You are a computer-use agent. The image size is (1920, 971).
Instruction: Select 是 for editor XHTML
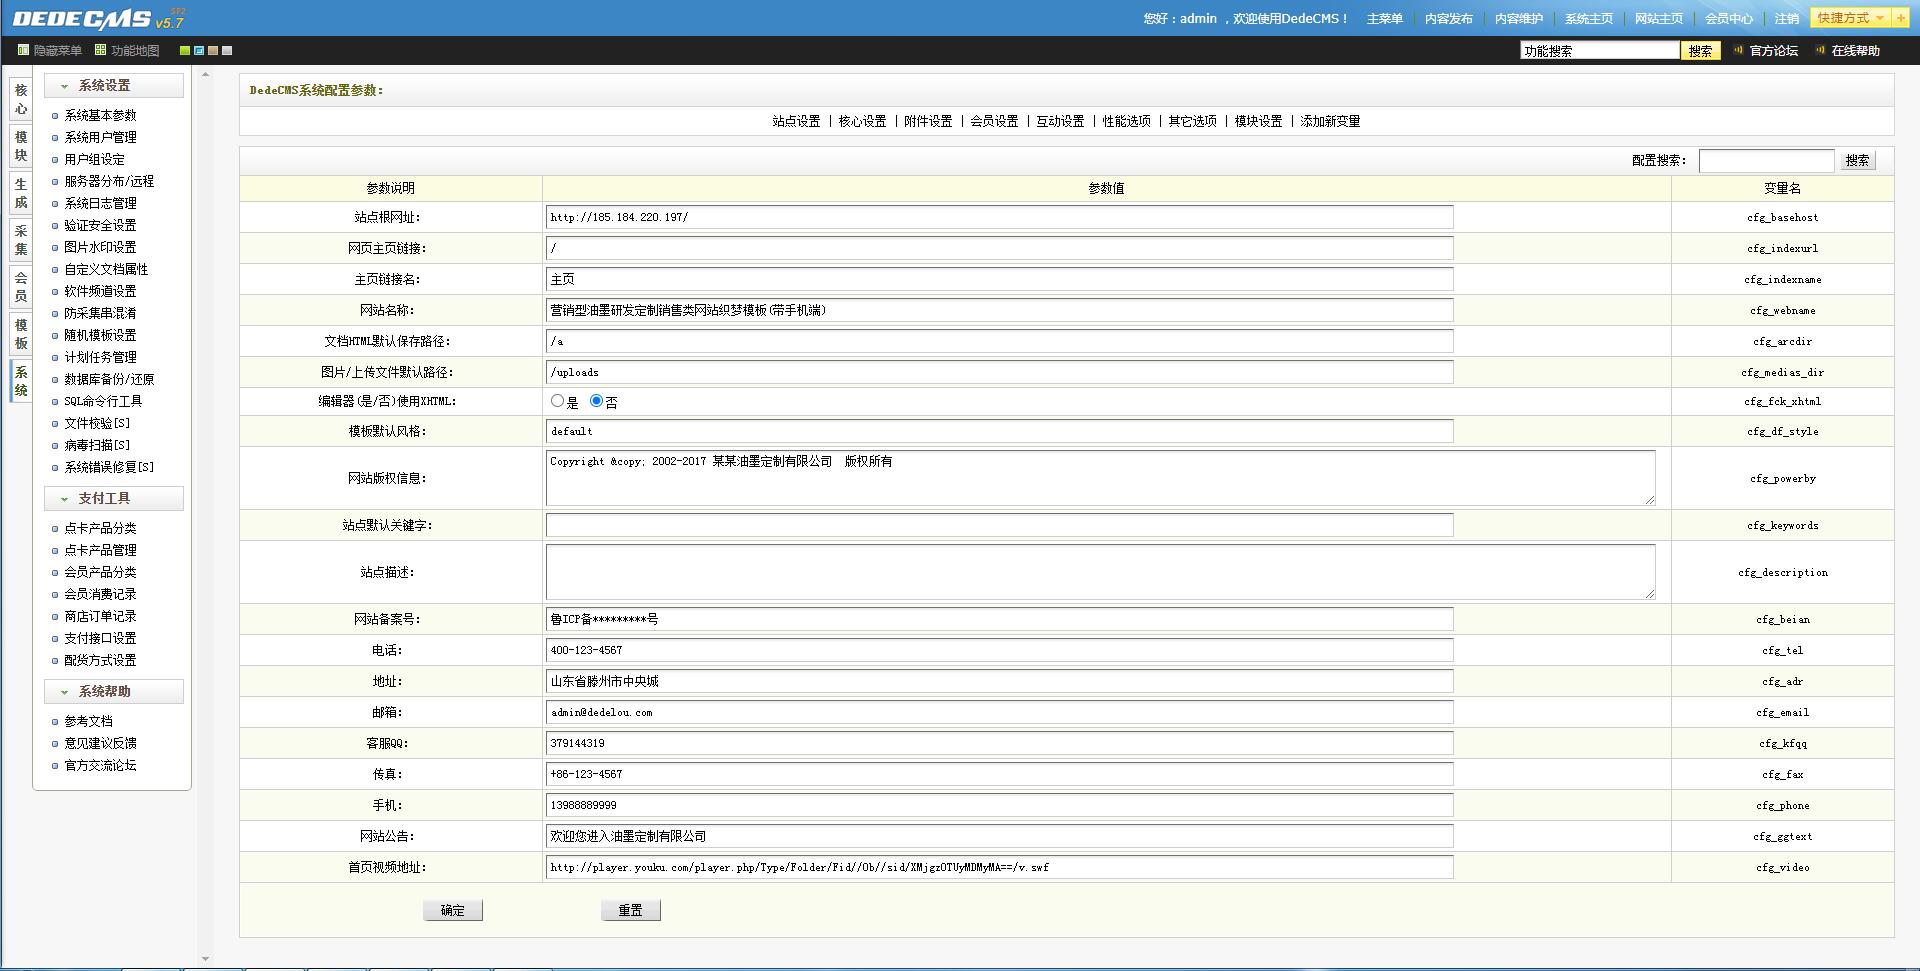click(557, 401)
